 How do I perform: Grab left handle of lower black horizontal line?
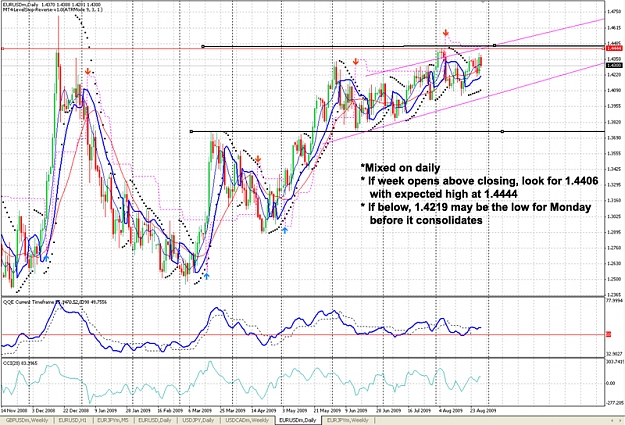[x=191, y=131]
